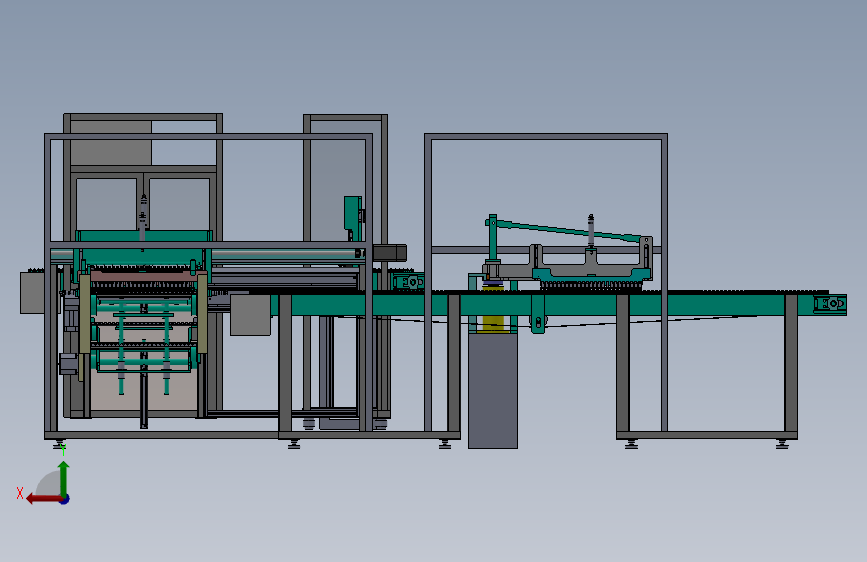Select the tall gray cabinet beneath the conveyor
Image resolution: width=867 pixels, height=562 pixels.
point(493,390)
